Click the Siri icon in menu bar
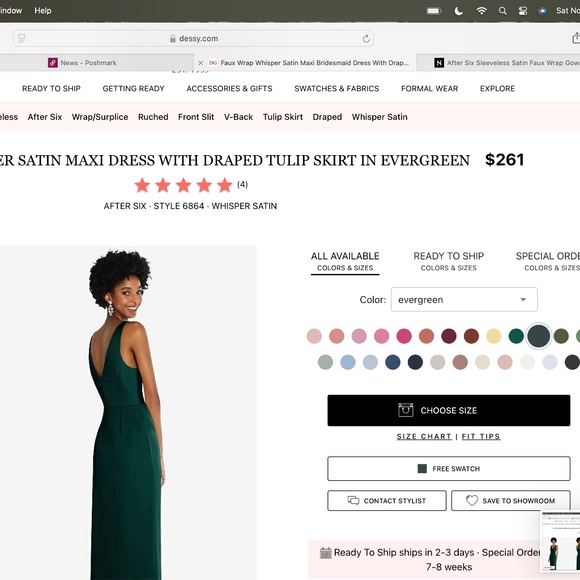Screen dimensions: 580x580 pos(542,11)
